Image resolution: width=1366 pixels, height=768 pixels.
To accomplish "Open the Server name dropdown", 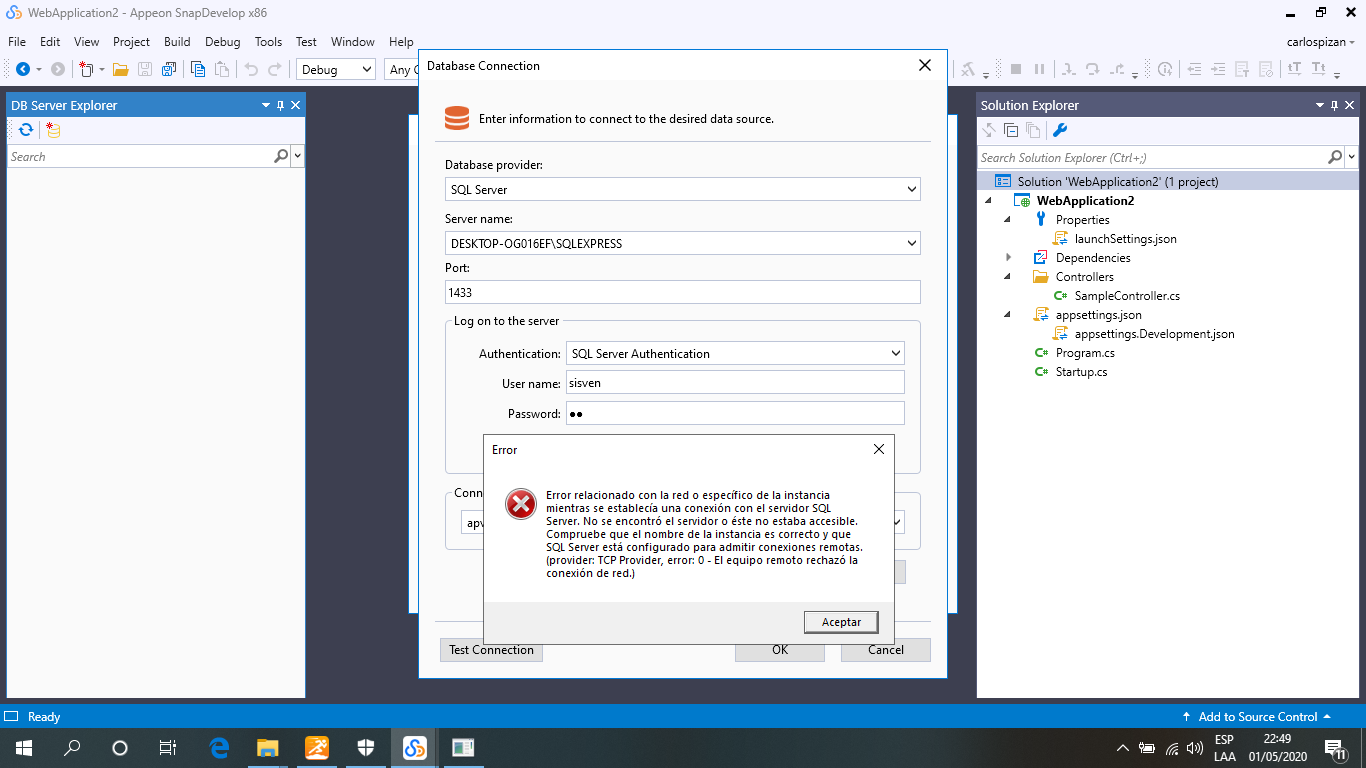I will coord(911,243).
